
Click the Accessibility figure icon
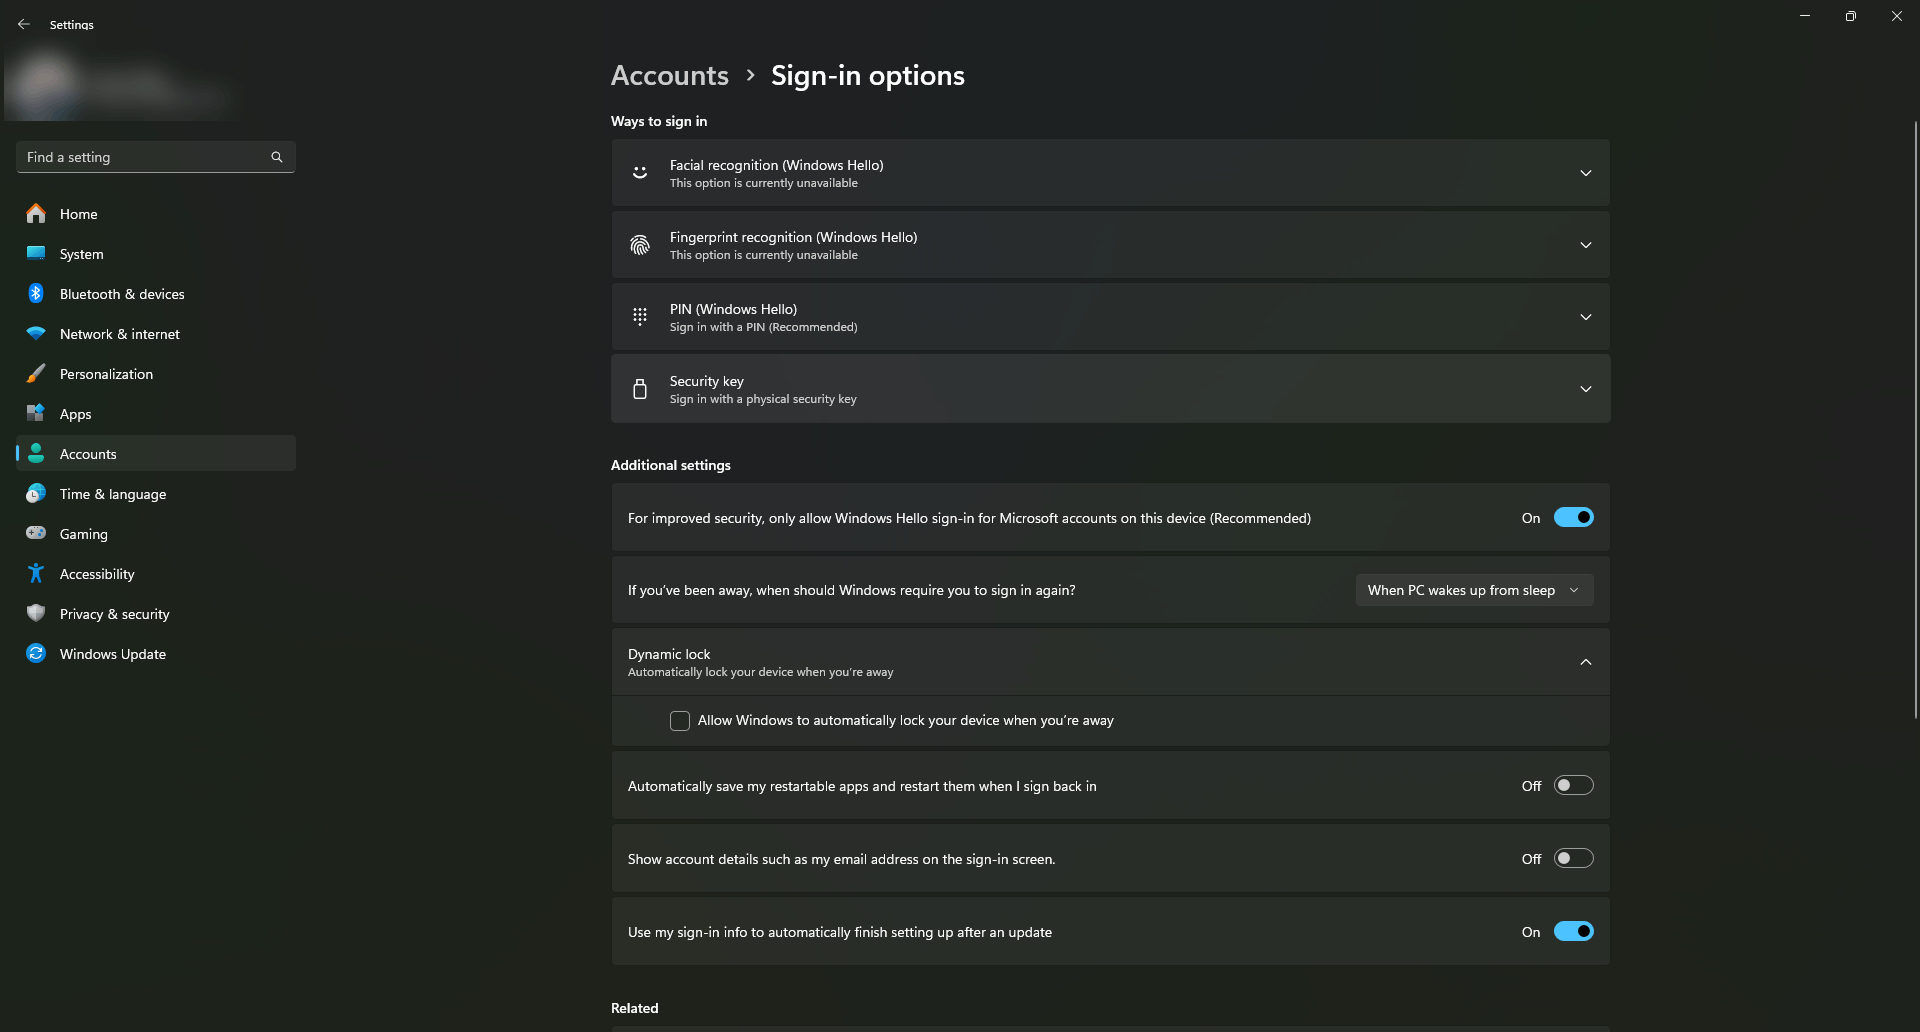click(36, 573)
